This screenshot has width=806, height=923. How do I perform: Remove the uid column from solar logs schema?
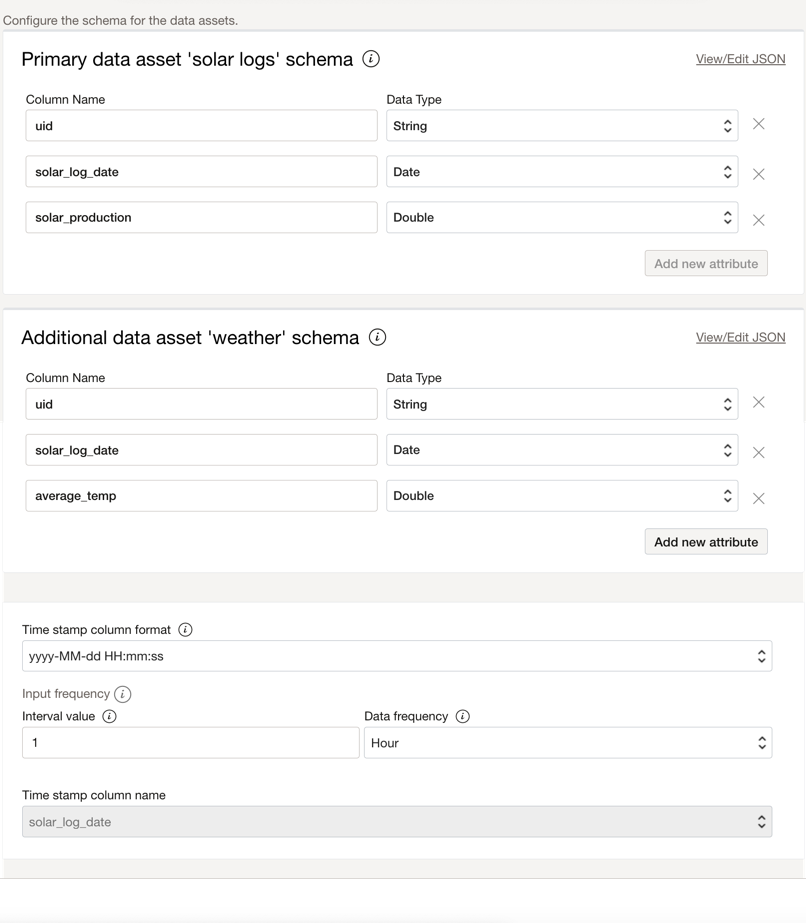pyautogui.click(x=758, y=124)
